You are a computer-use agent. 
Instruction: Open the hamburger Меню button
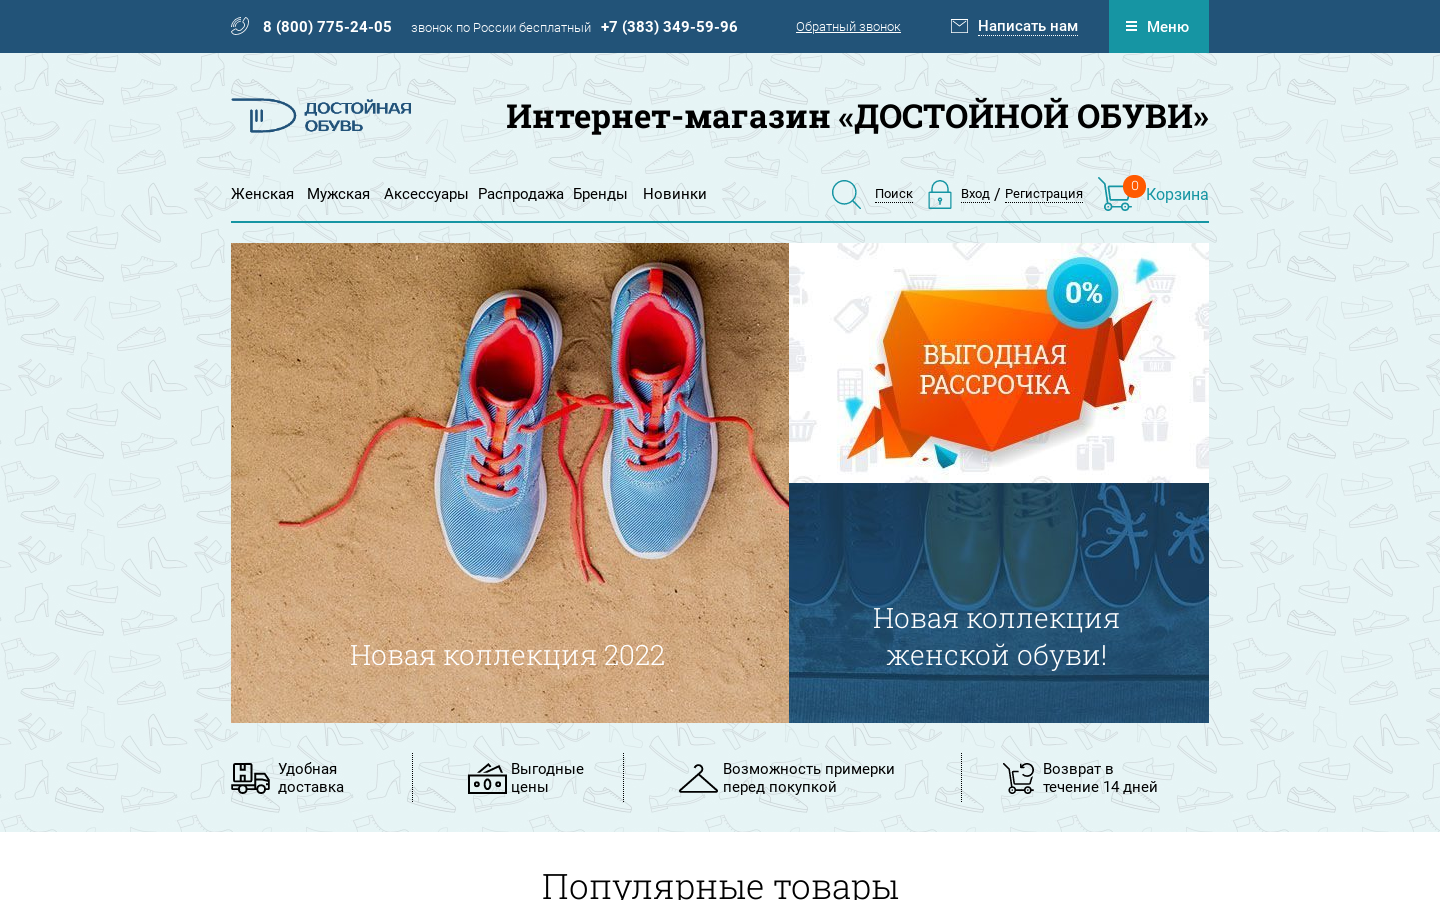pos(1158,26)
